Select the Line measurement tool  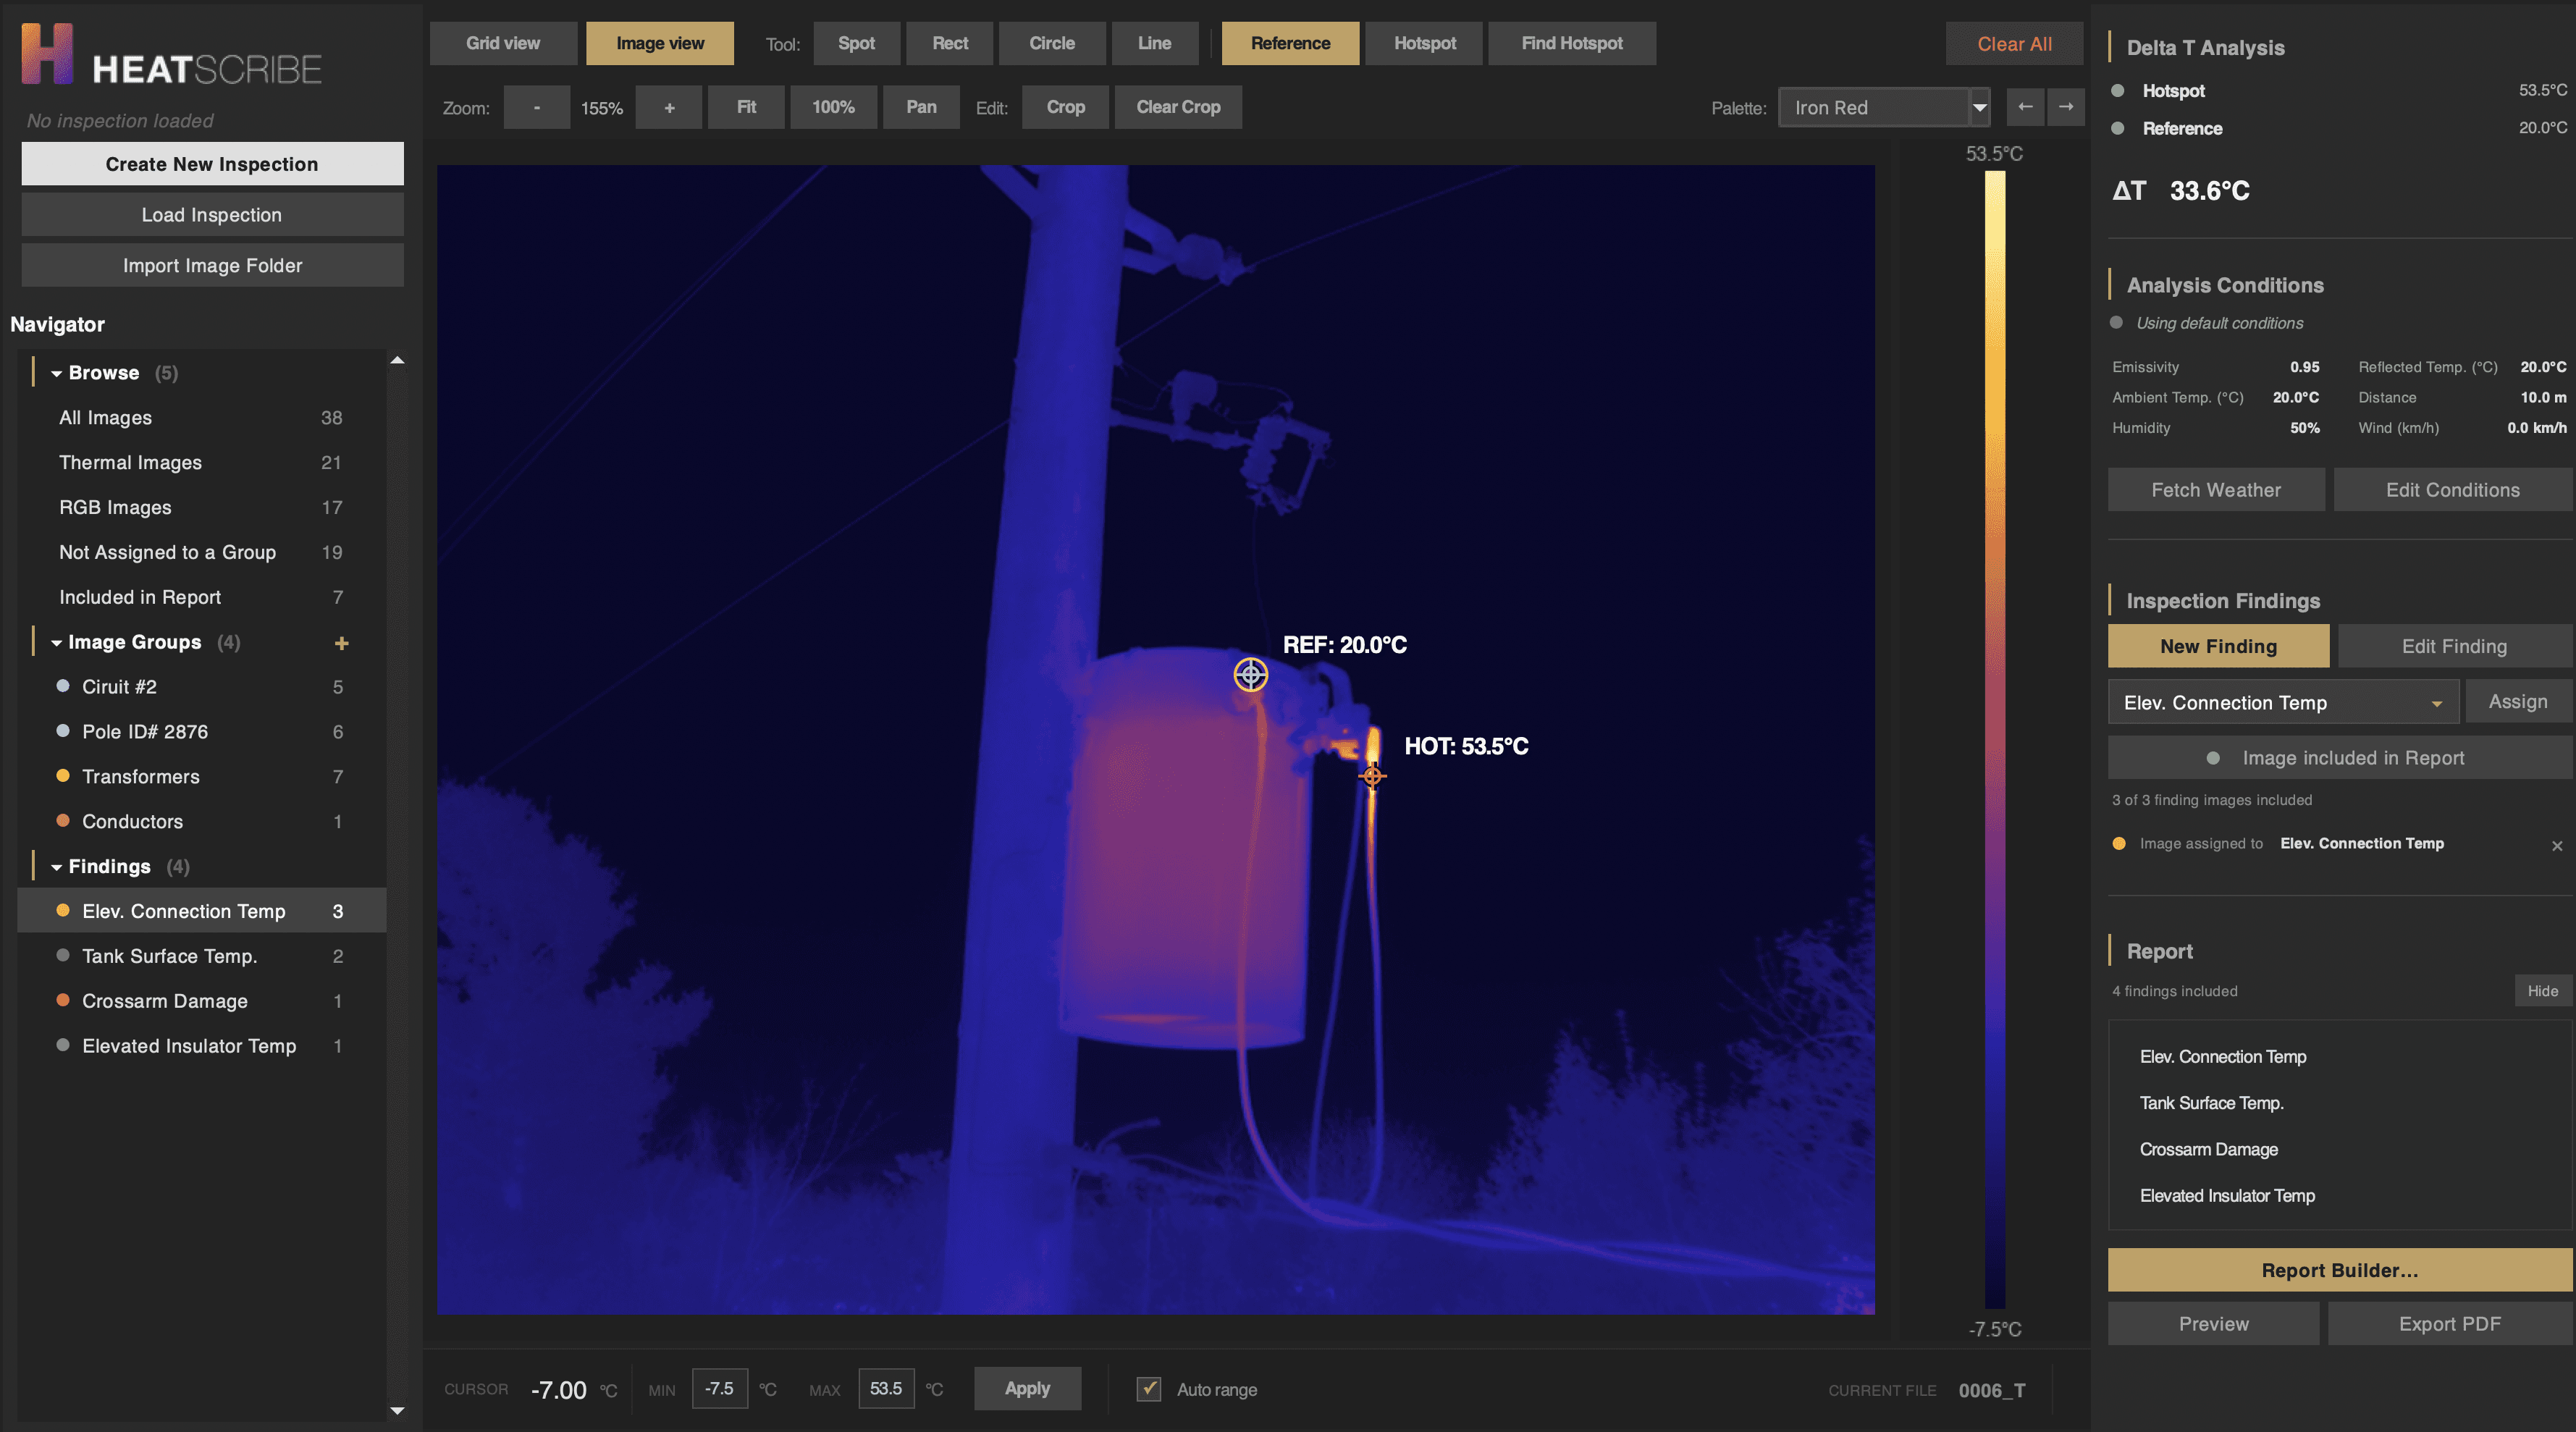[1154, 43]
